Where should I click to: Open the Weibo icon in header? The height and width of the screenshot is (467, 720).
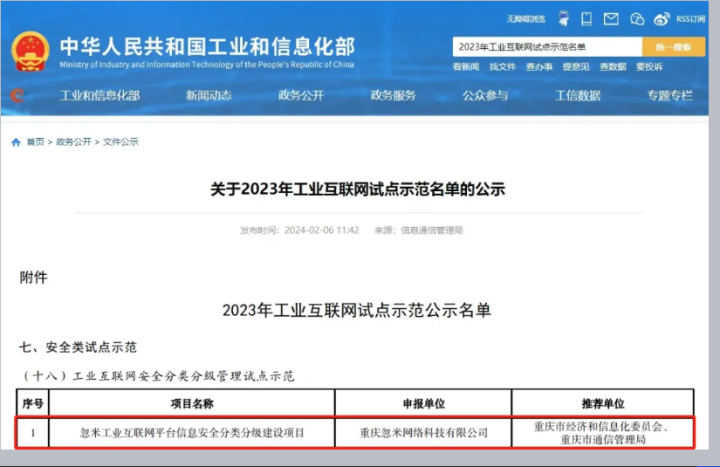[662, 18]
